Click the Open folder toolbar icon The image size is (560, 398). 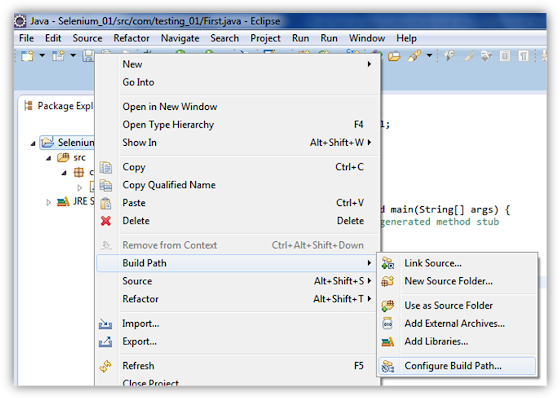[394, 56]
